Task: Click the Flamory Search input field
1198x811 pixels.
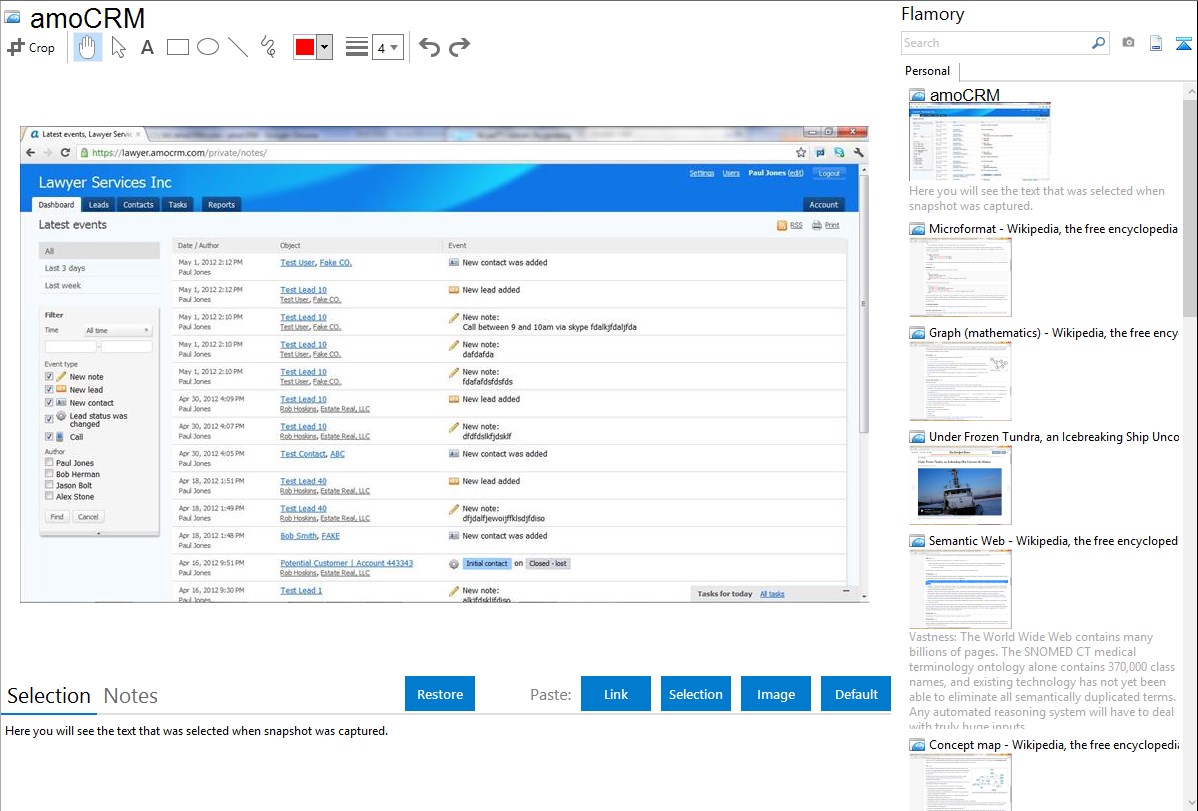Action: [x=996, y=43]
